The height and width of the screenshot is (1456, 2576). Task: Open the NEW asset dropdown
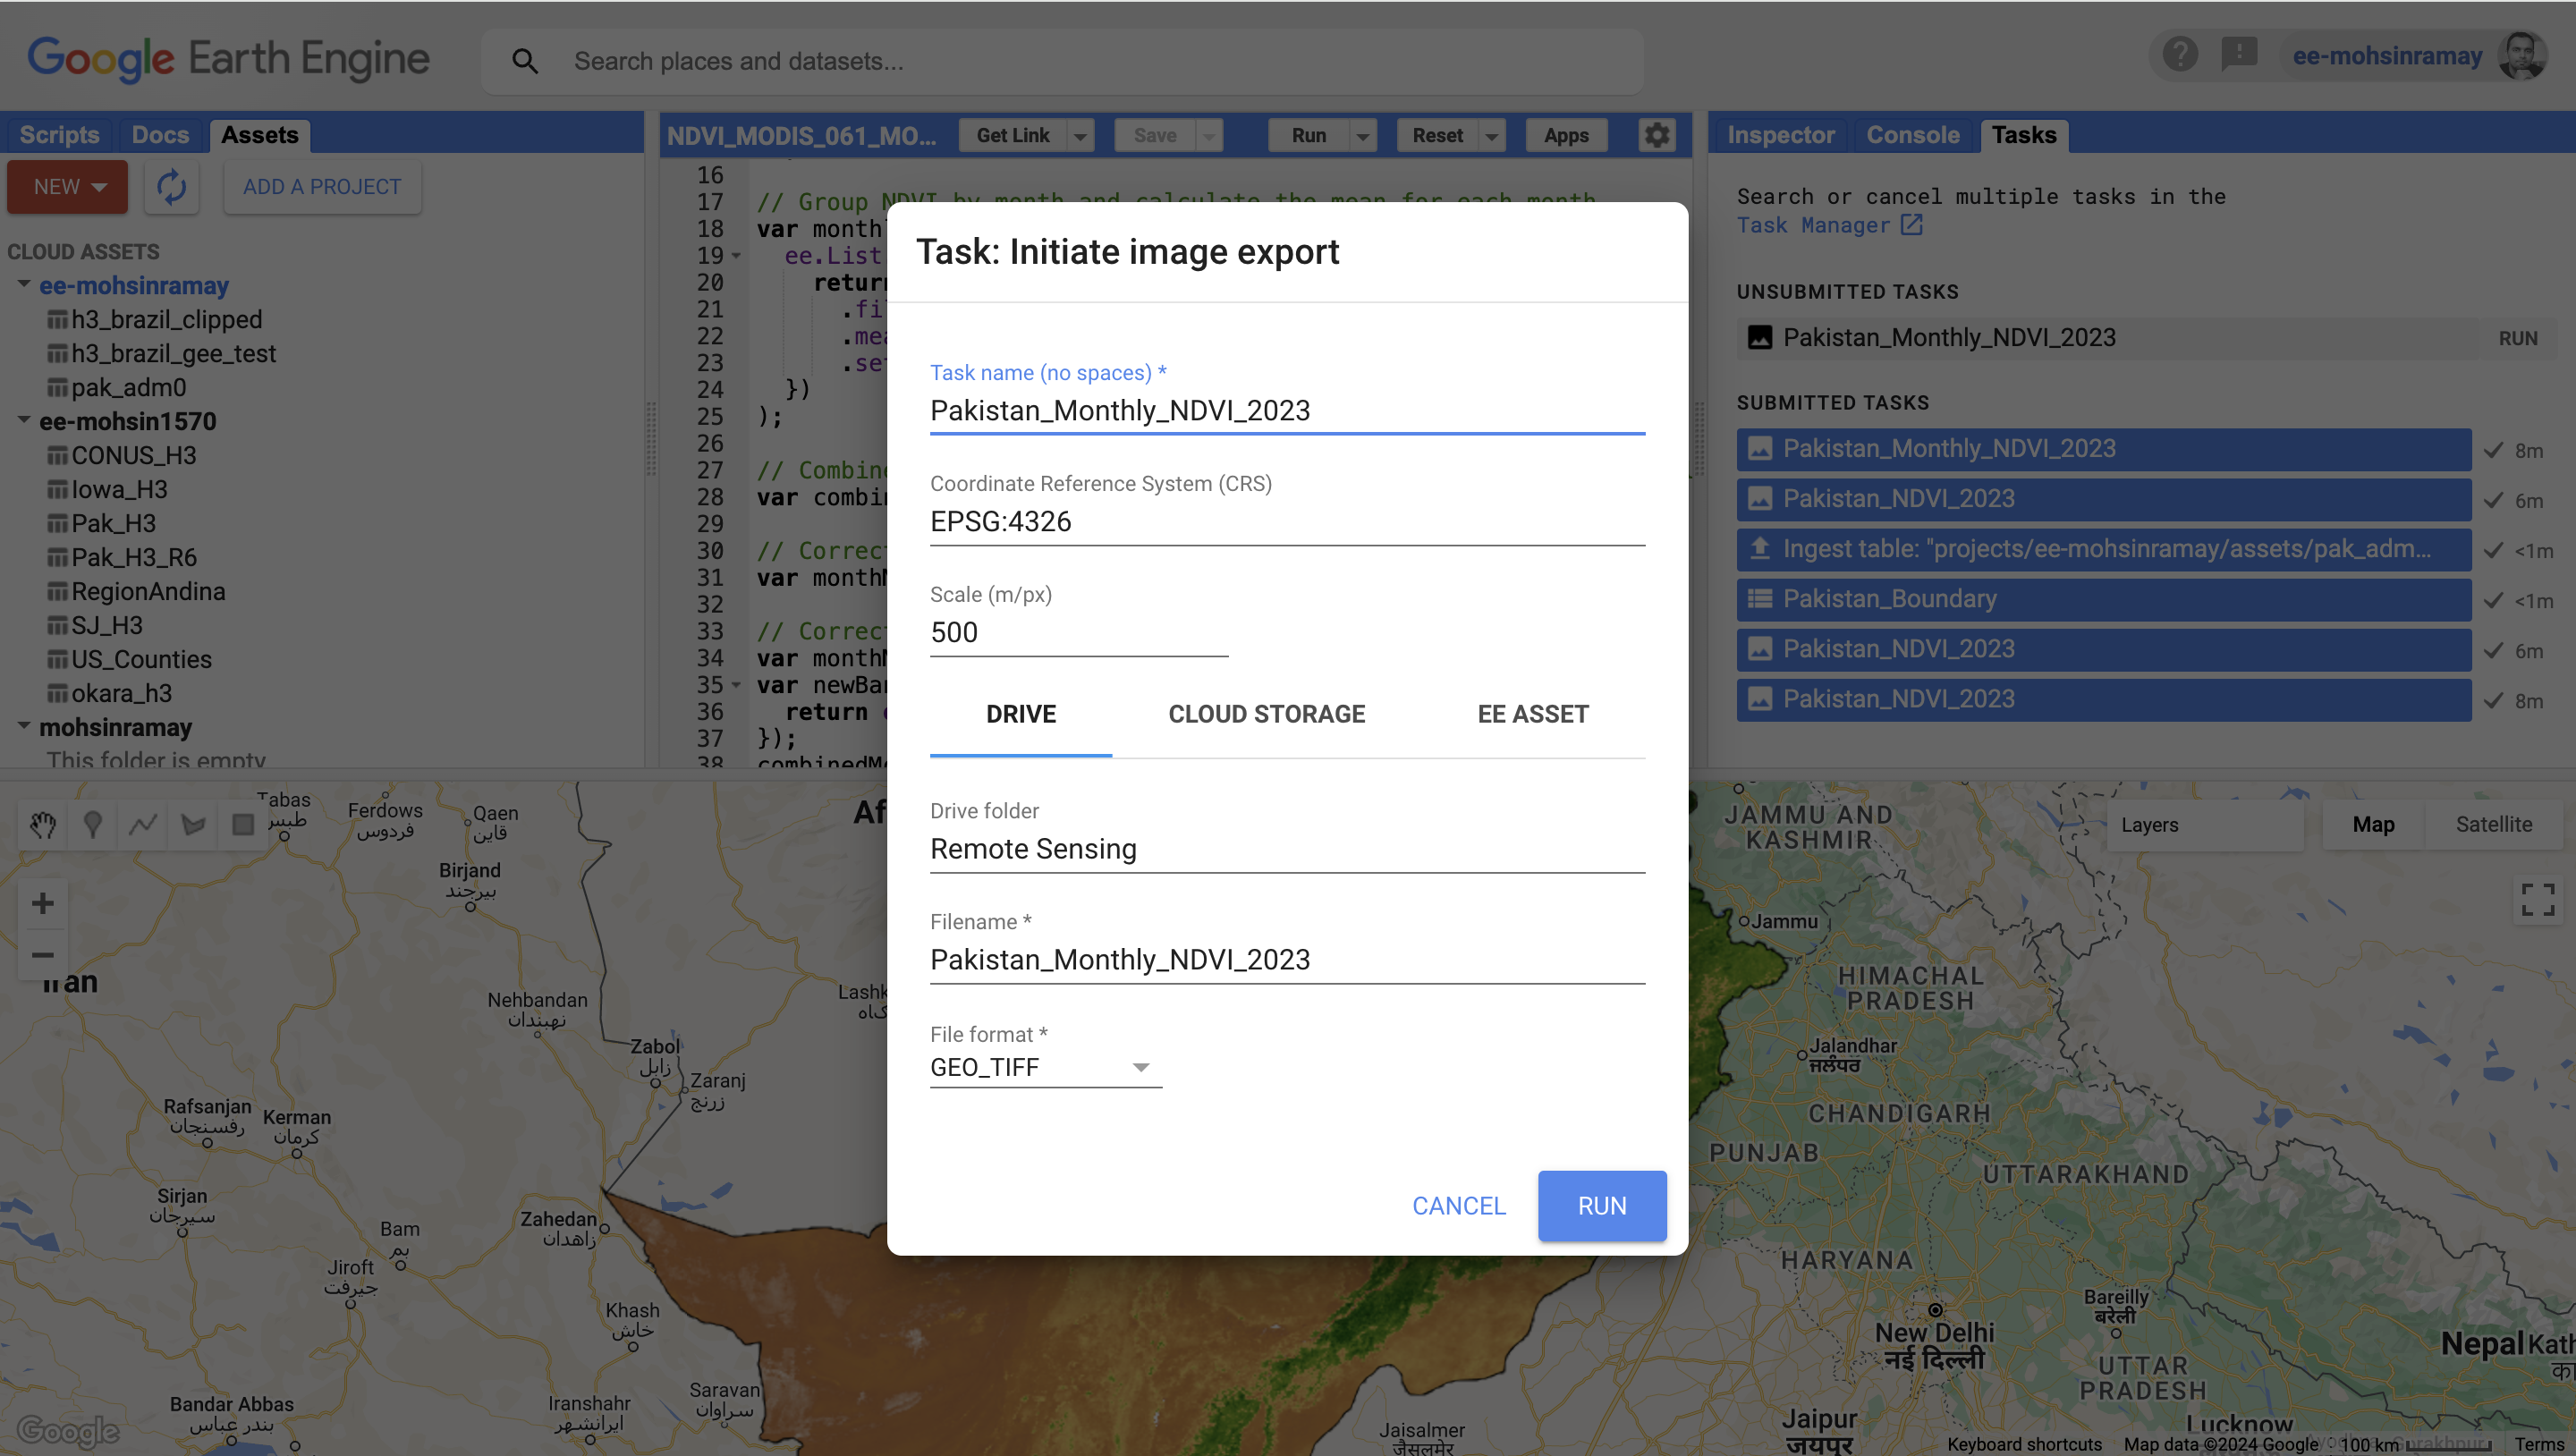67,187
